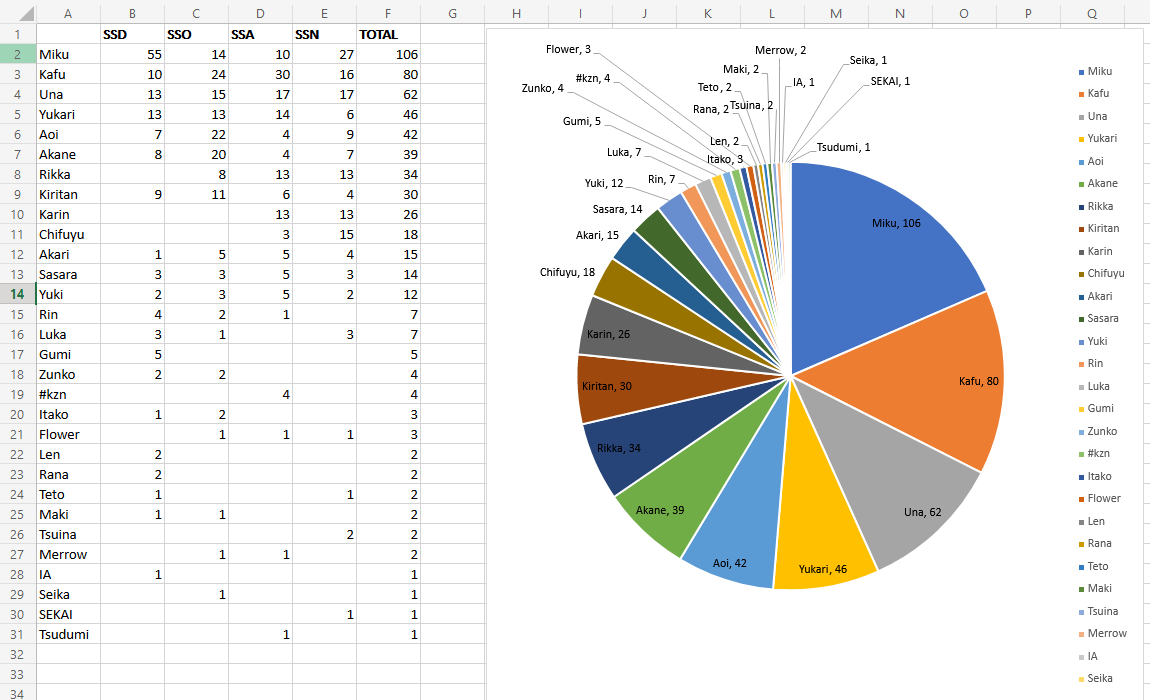Screen dimensions: 1150x700
Task: Select the cell containing #kzn
Action: tap(68, 394)
